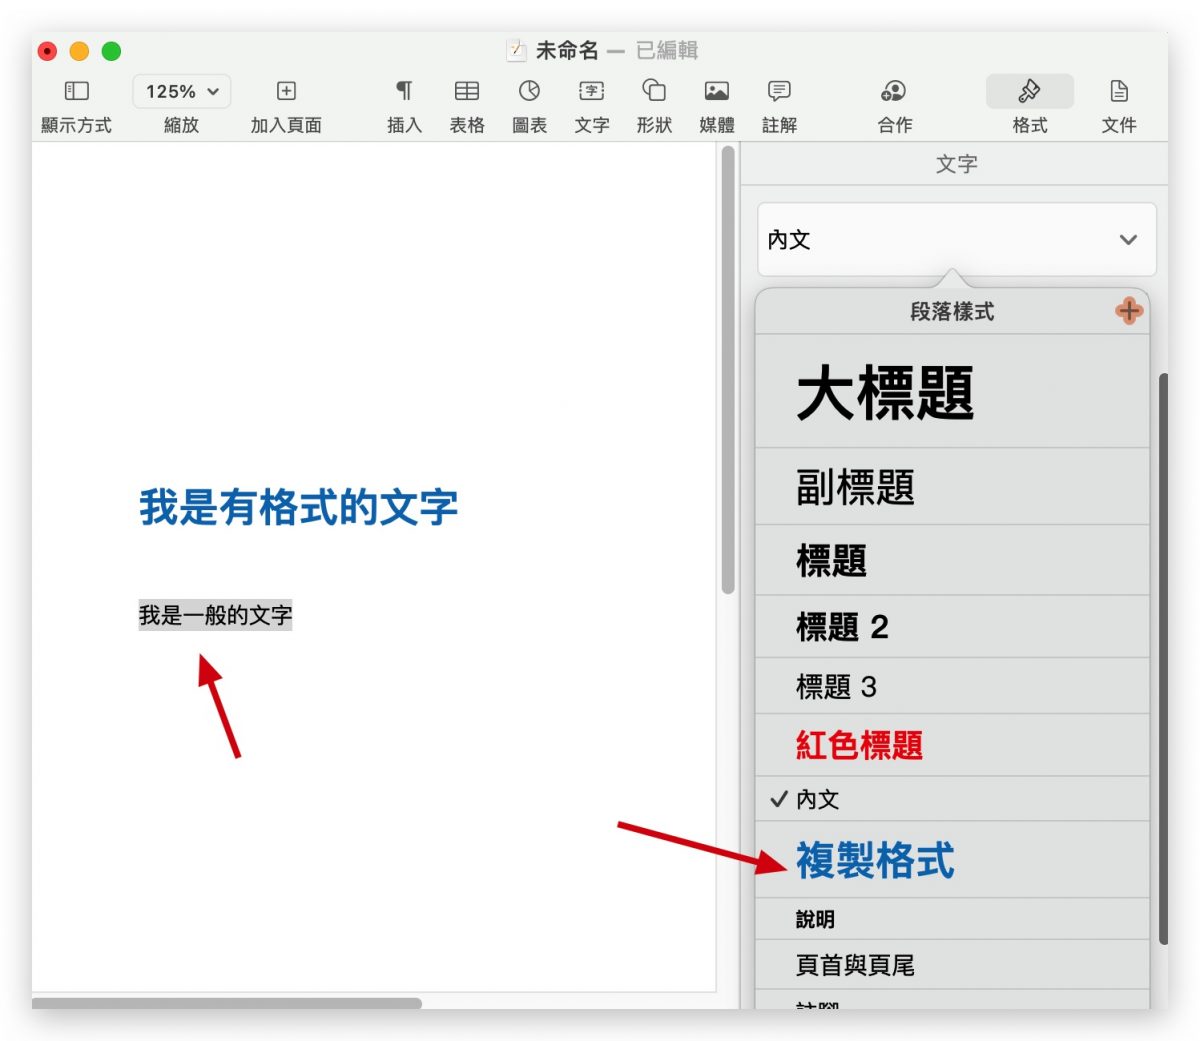The width and height of the screenshot is (1200, 1041).
Task: Apply the blue 複製格式 style
Action: (952, 860)
